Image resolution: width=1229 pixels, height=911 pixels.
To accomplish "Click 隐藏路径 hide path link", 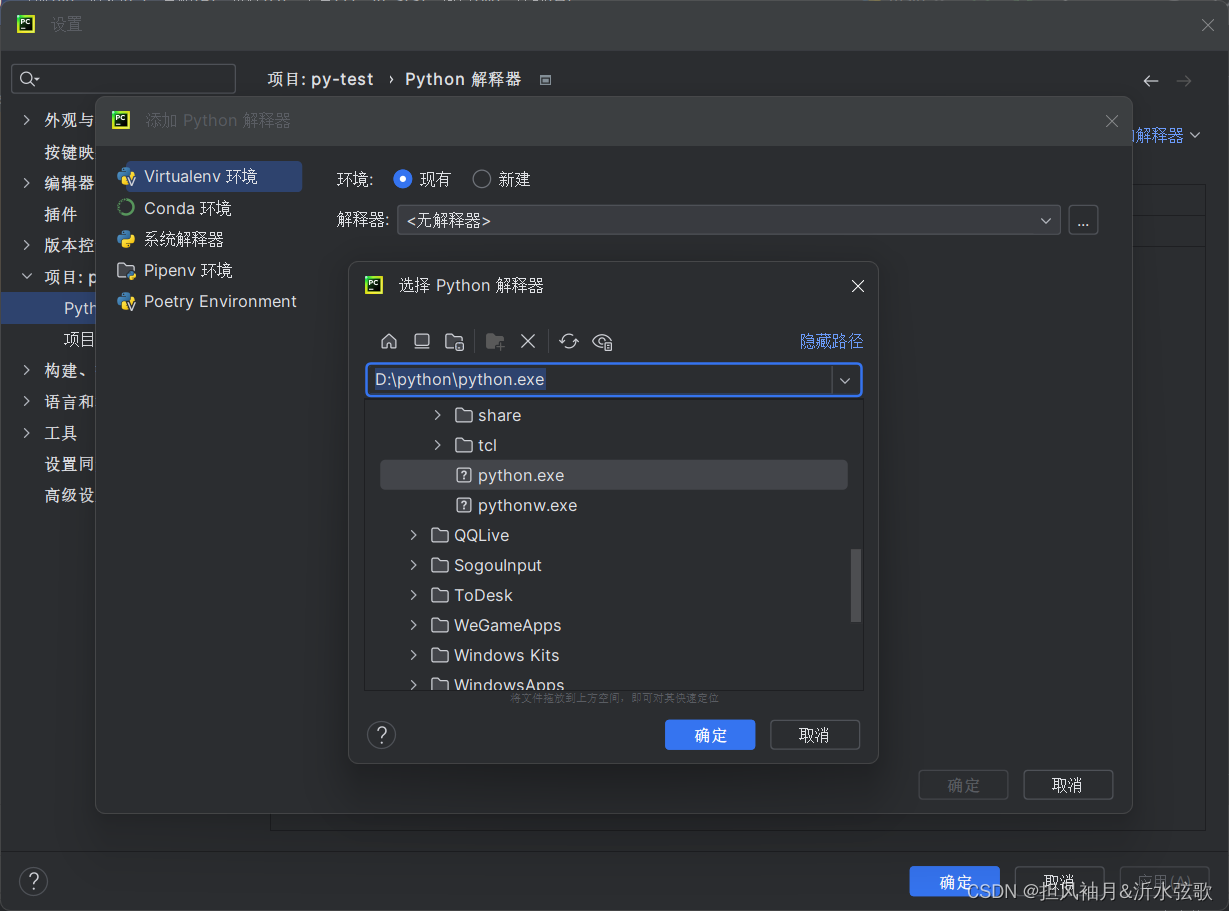I will coord(831,341).
